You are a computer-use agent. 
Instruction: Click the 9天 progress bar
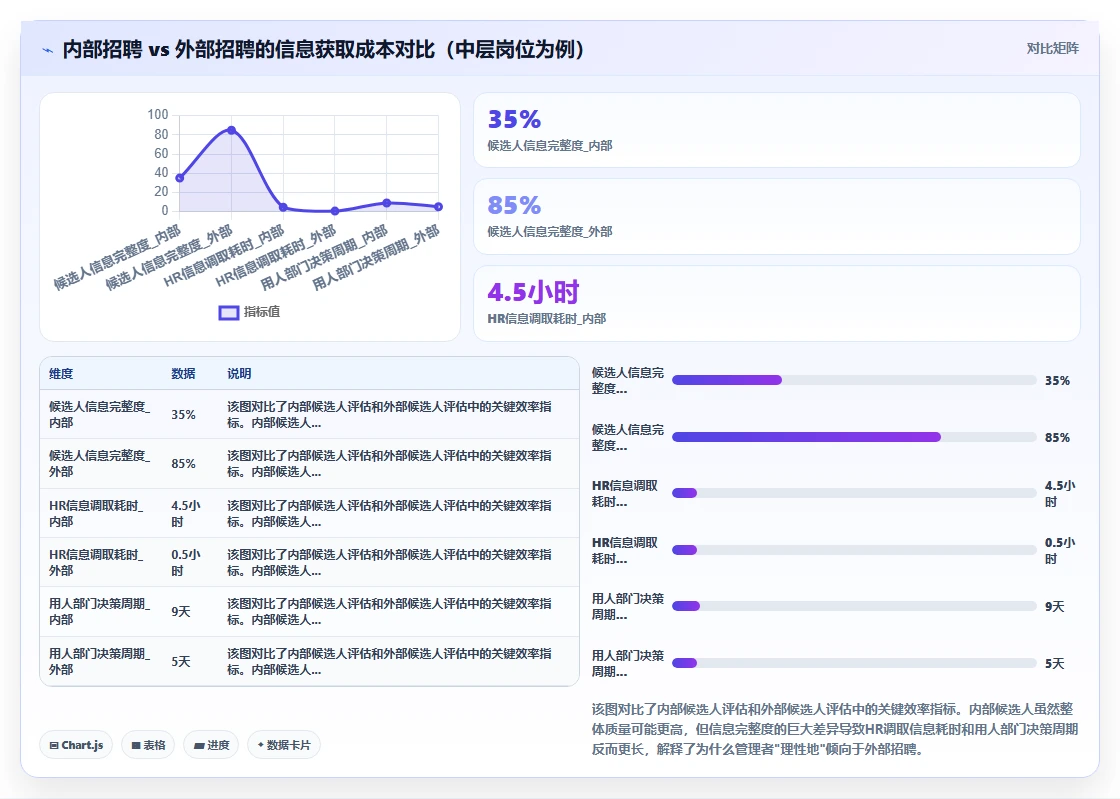click(x=854, y=606)
